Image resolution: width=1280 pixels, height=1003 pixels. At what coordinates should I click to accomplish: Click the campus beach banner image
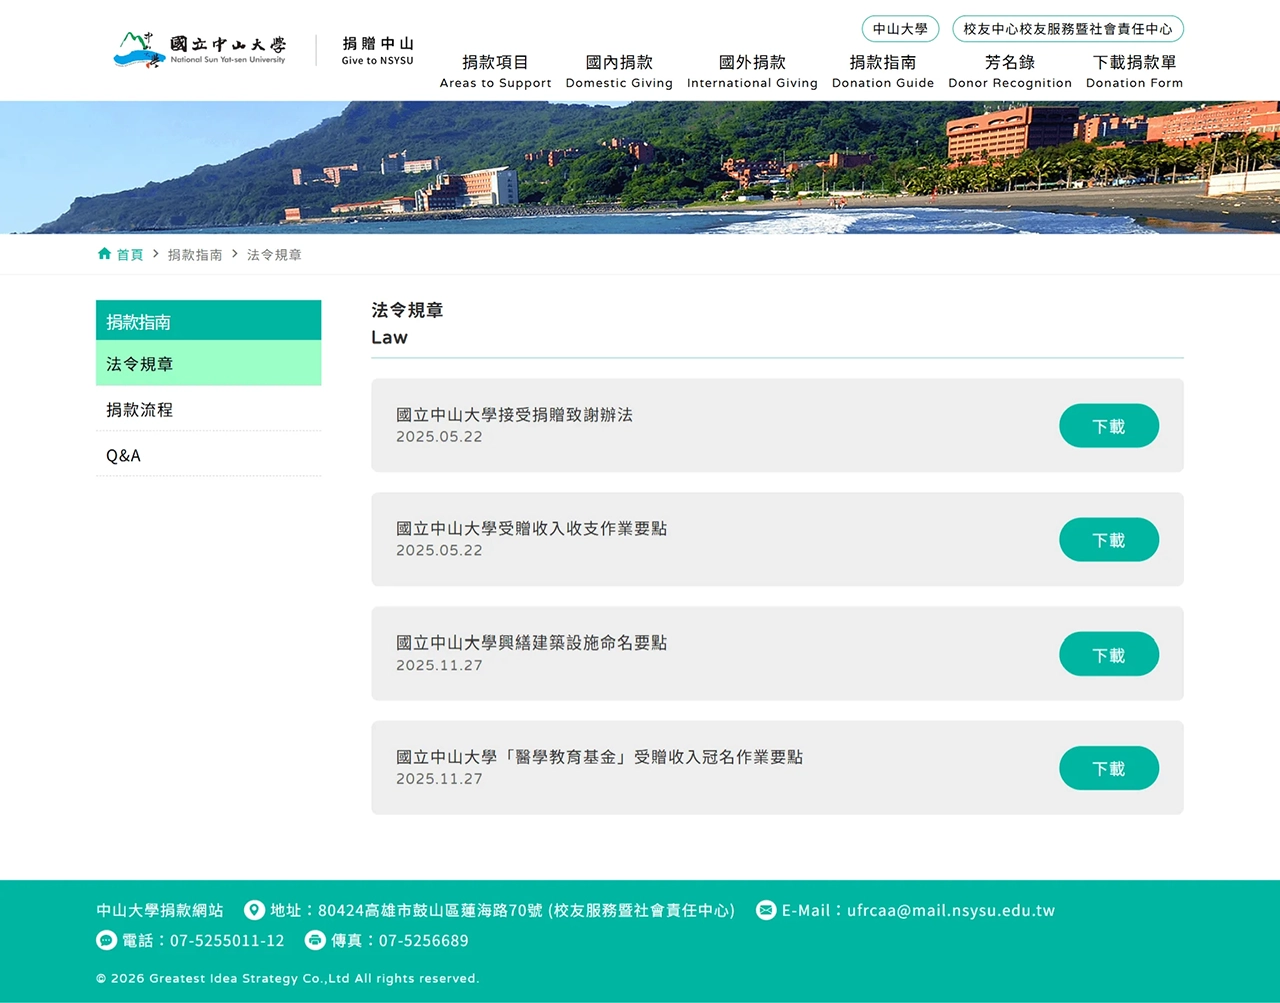point(640,167)
